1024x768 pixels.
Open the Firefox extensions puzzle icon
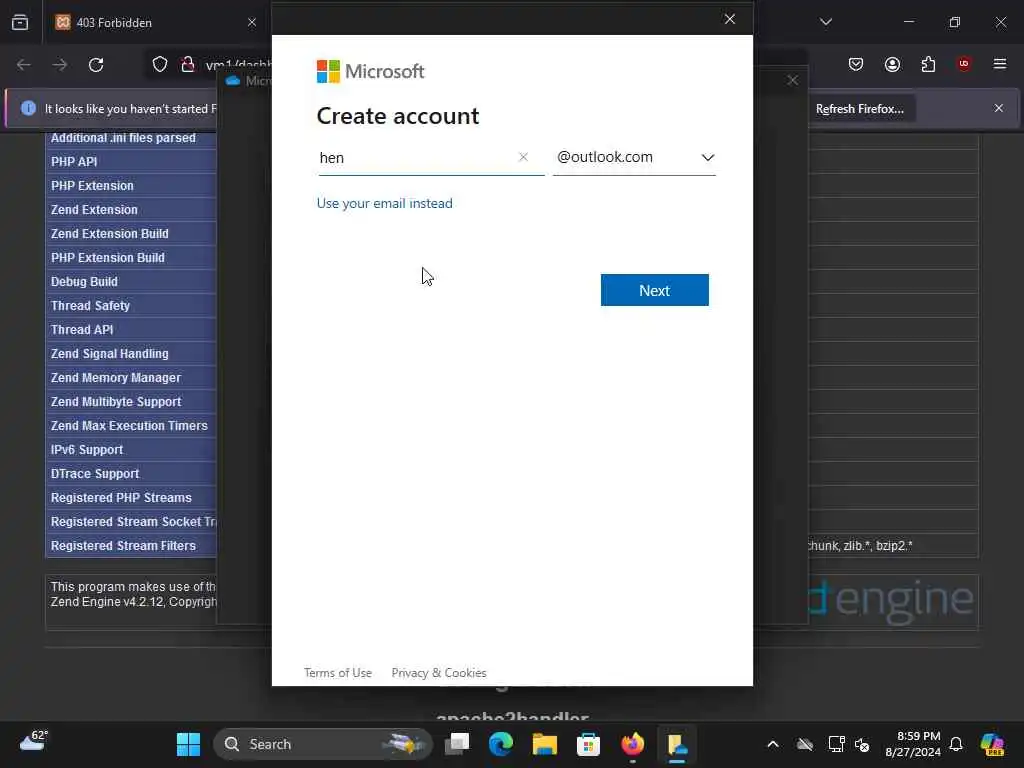click(x=928, y=64)
